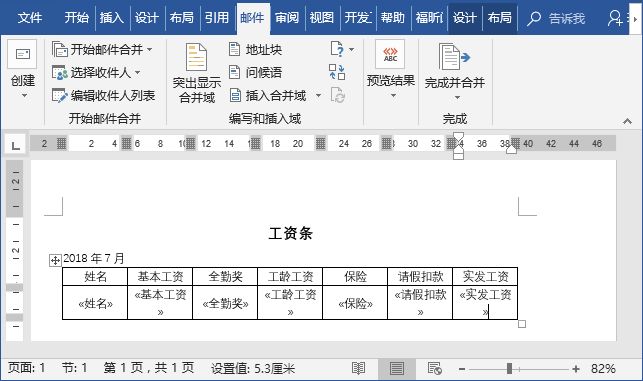Collapse the ribbon with the arrow

627,121
